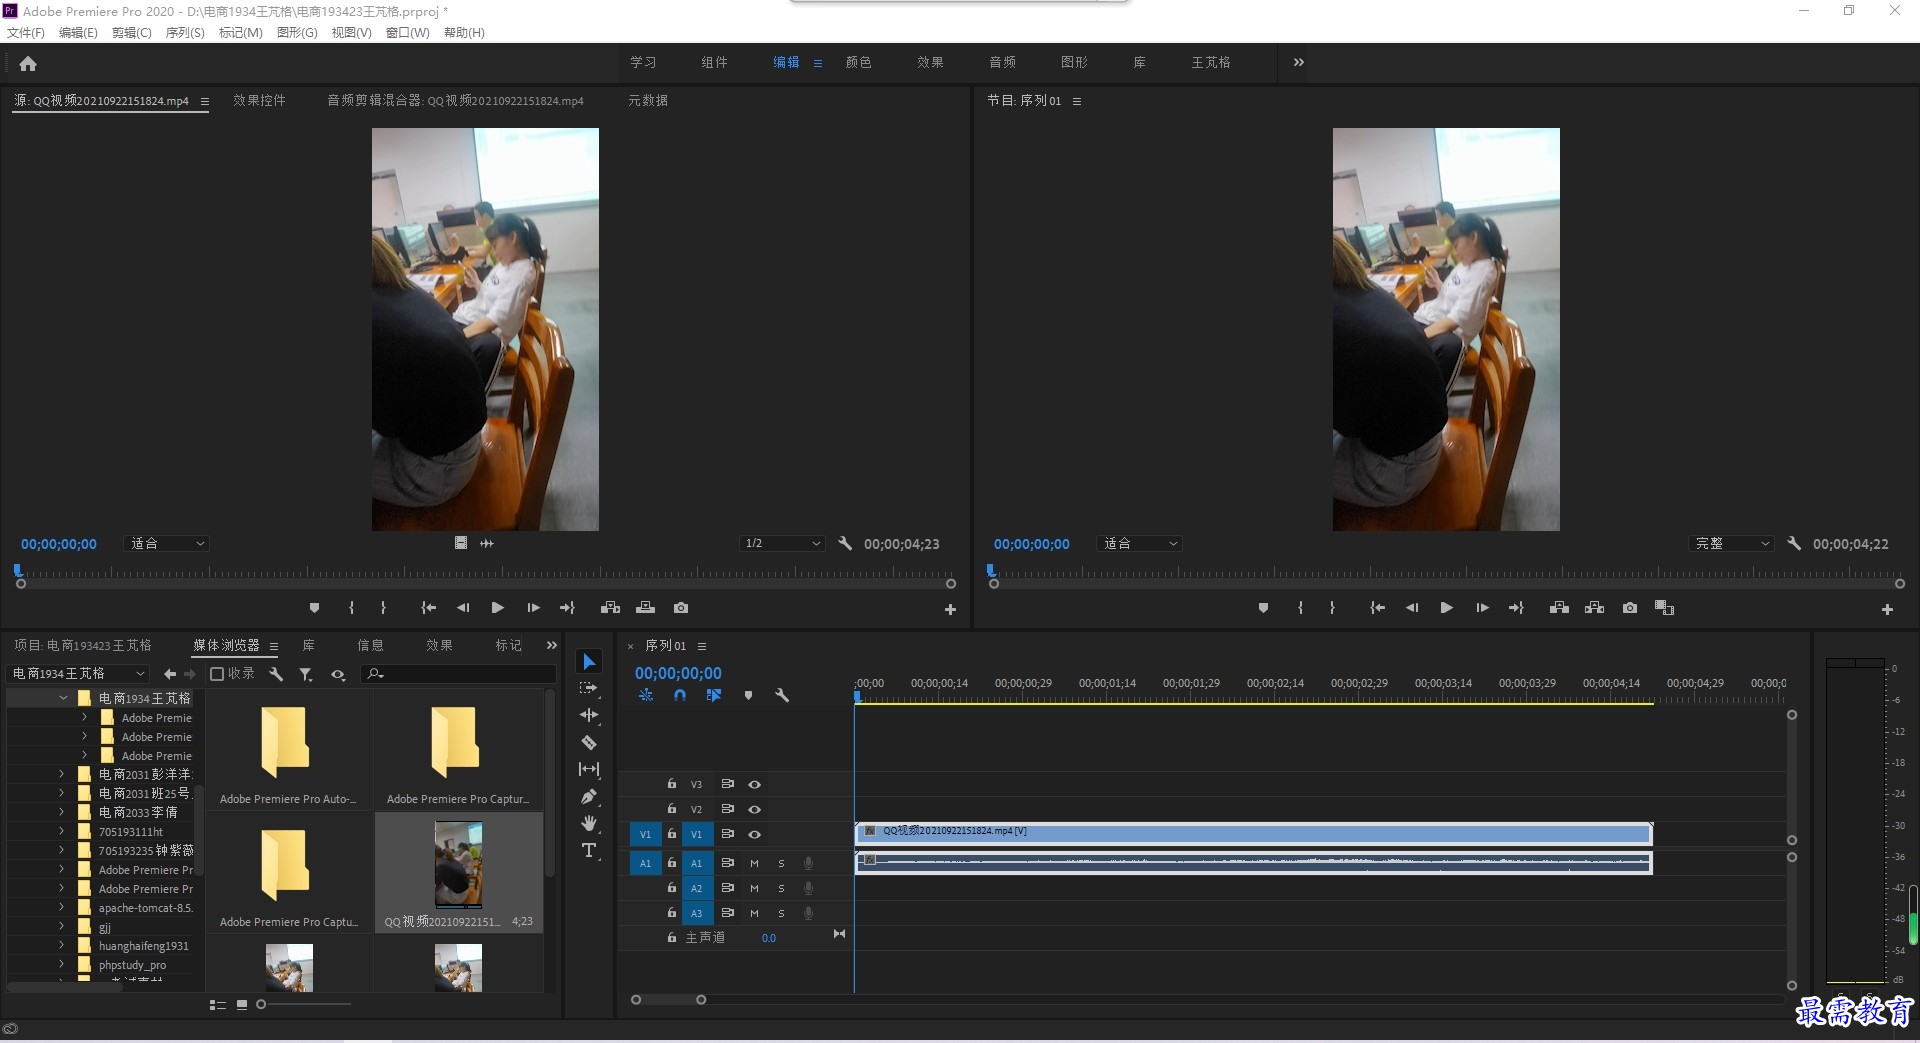Open 媒体浏览器 tab
Viewport: 1920px width, 1043px height.
coord(226,645)
